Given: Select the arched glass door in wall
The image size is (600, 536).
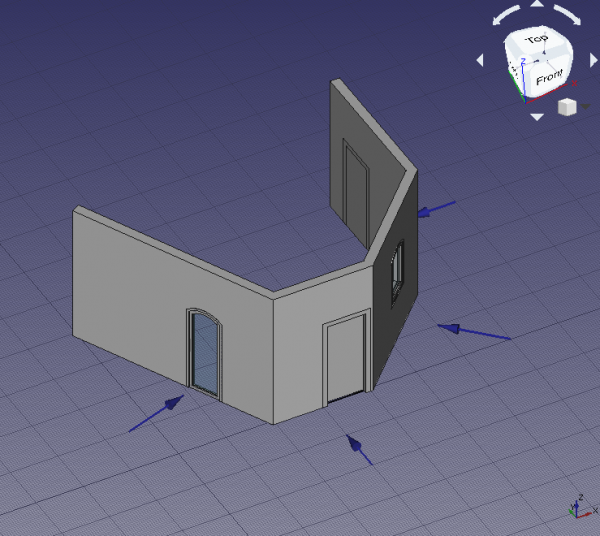Looking at the screenshot, I should tap(205, 354).
